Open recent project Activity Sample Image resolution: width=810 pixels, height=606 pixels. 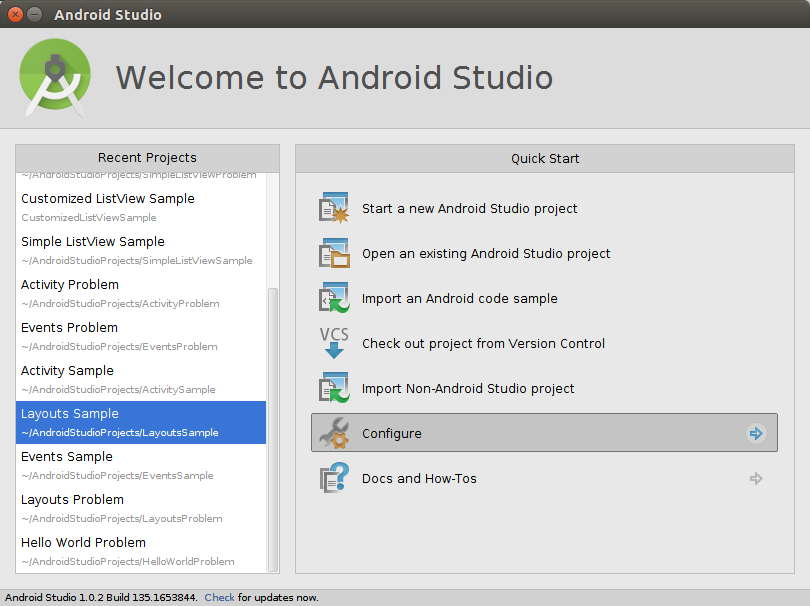[x=141, y=379]
